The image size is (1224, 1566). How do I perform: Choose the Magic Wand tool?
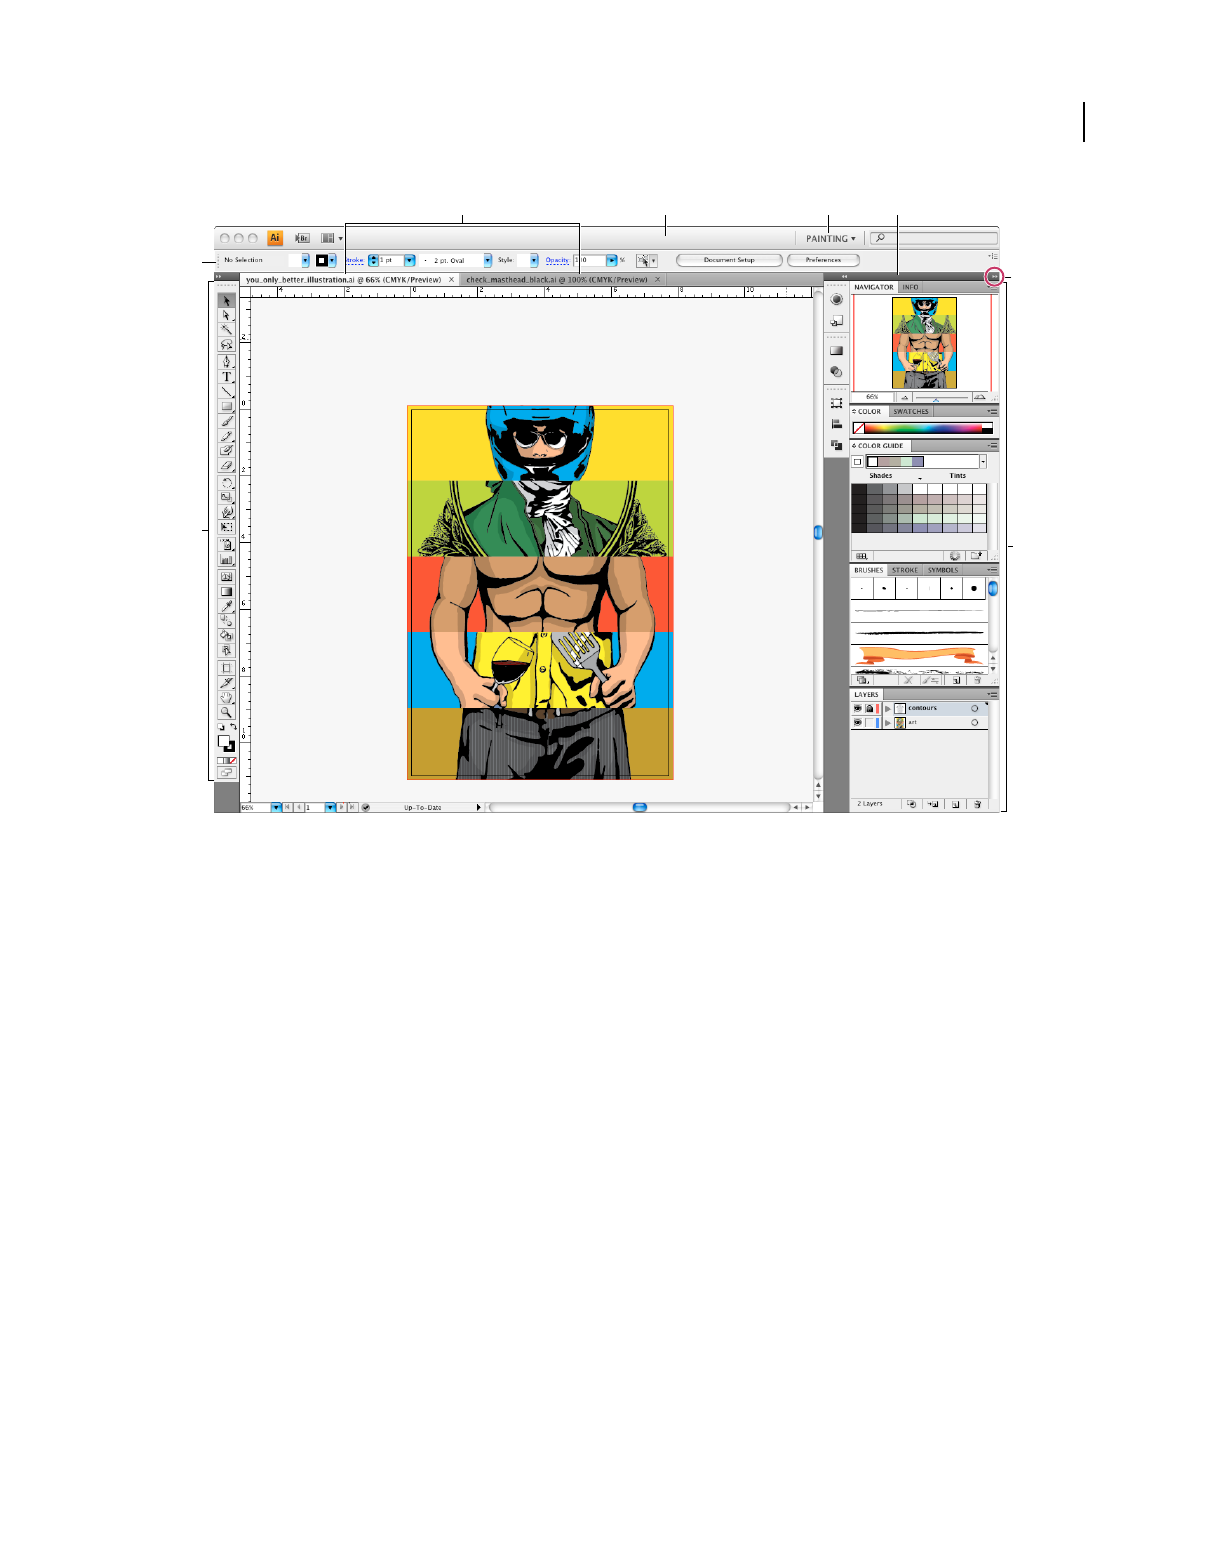pos(226,330)
